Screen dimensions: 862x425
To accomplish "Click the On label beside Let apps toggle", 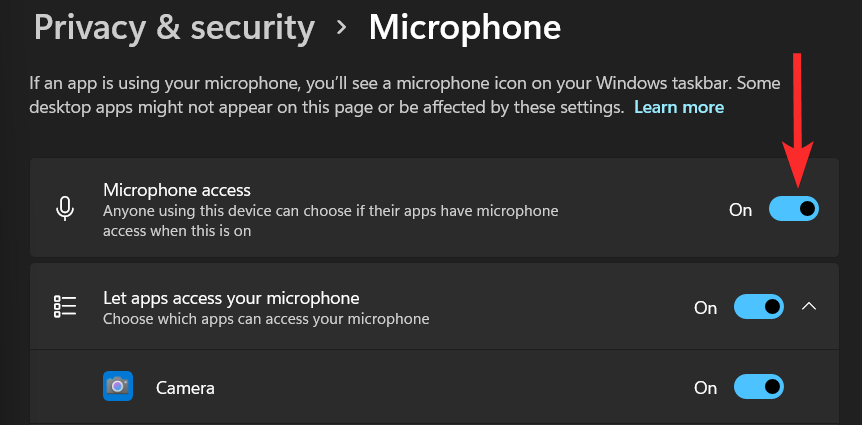I will click(x=705, y=307).
